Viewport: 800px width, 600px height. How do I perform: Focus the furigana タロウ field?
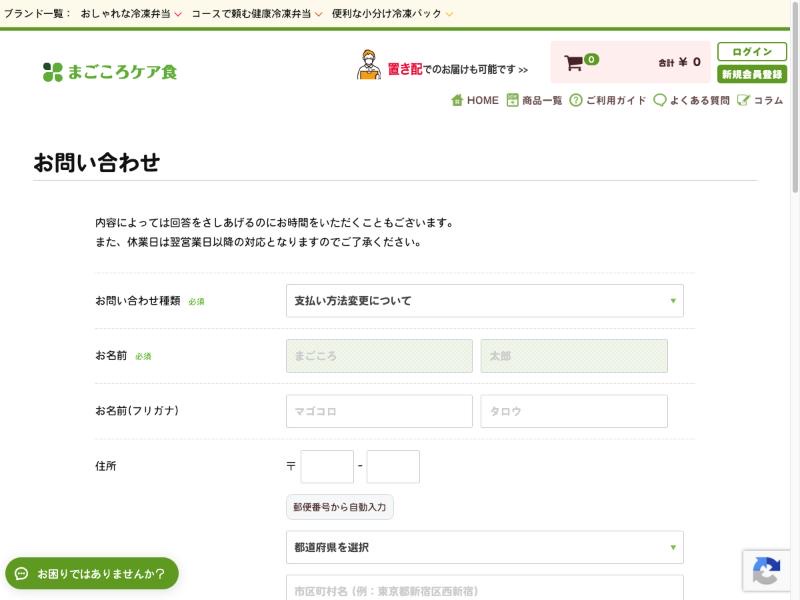coord(574,411)
